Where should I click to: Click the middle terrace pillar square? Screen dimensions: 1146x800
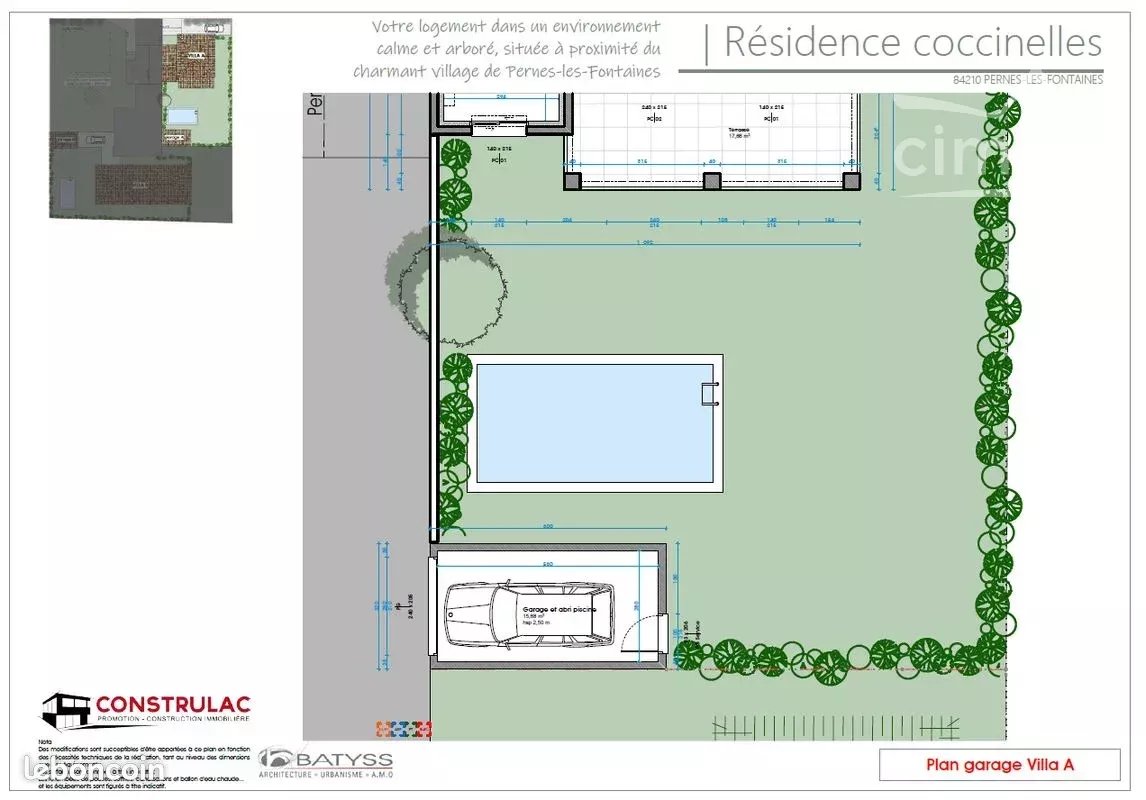(711, 182)
